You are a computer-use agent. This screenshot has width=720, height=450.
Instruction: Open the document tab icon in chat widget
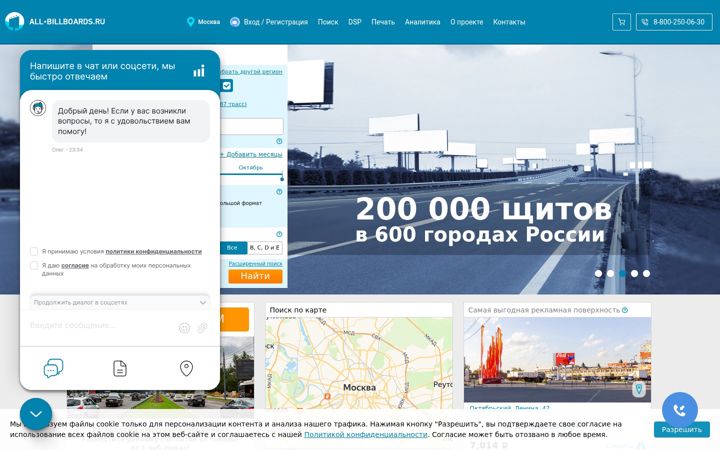pos(120,368)
